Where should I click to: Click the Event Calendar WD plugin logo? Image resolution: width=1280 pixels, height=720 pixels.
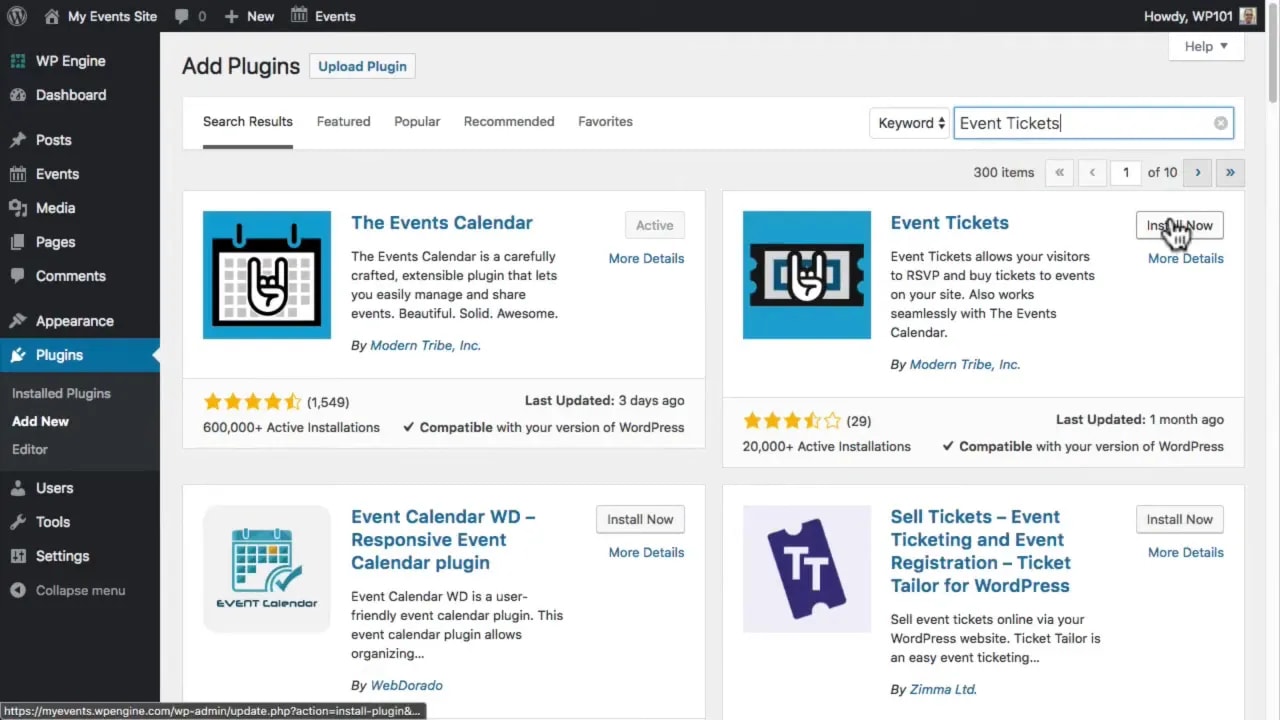click(x=267, y=569)
